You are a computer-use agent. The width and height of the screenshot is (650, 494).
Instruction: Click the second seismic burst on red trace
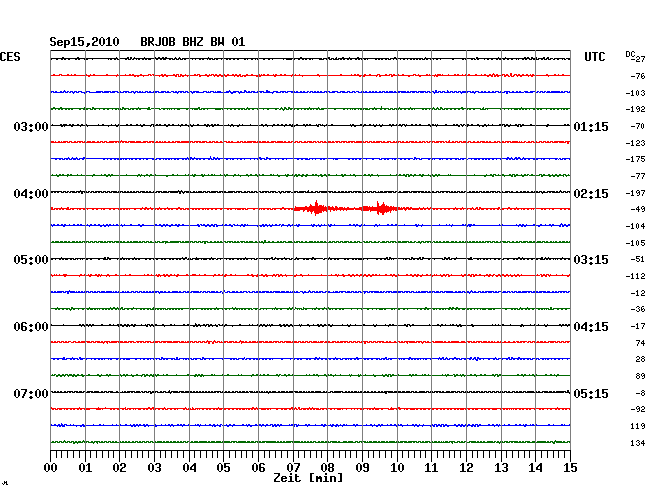coord(381,208)
